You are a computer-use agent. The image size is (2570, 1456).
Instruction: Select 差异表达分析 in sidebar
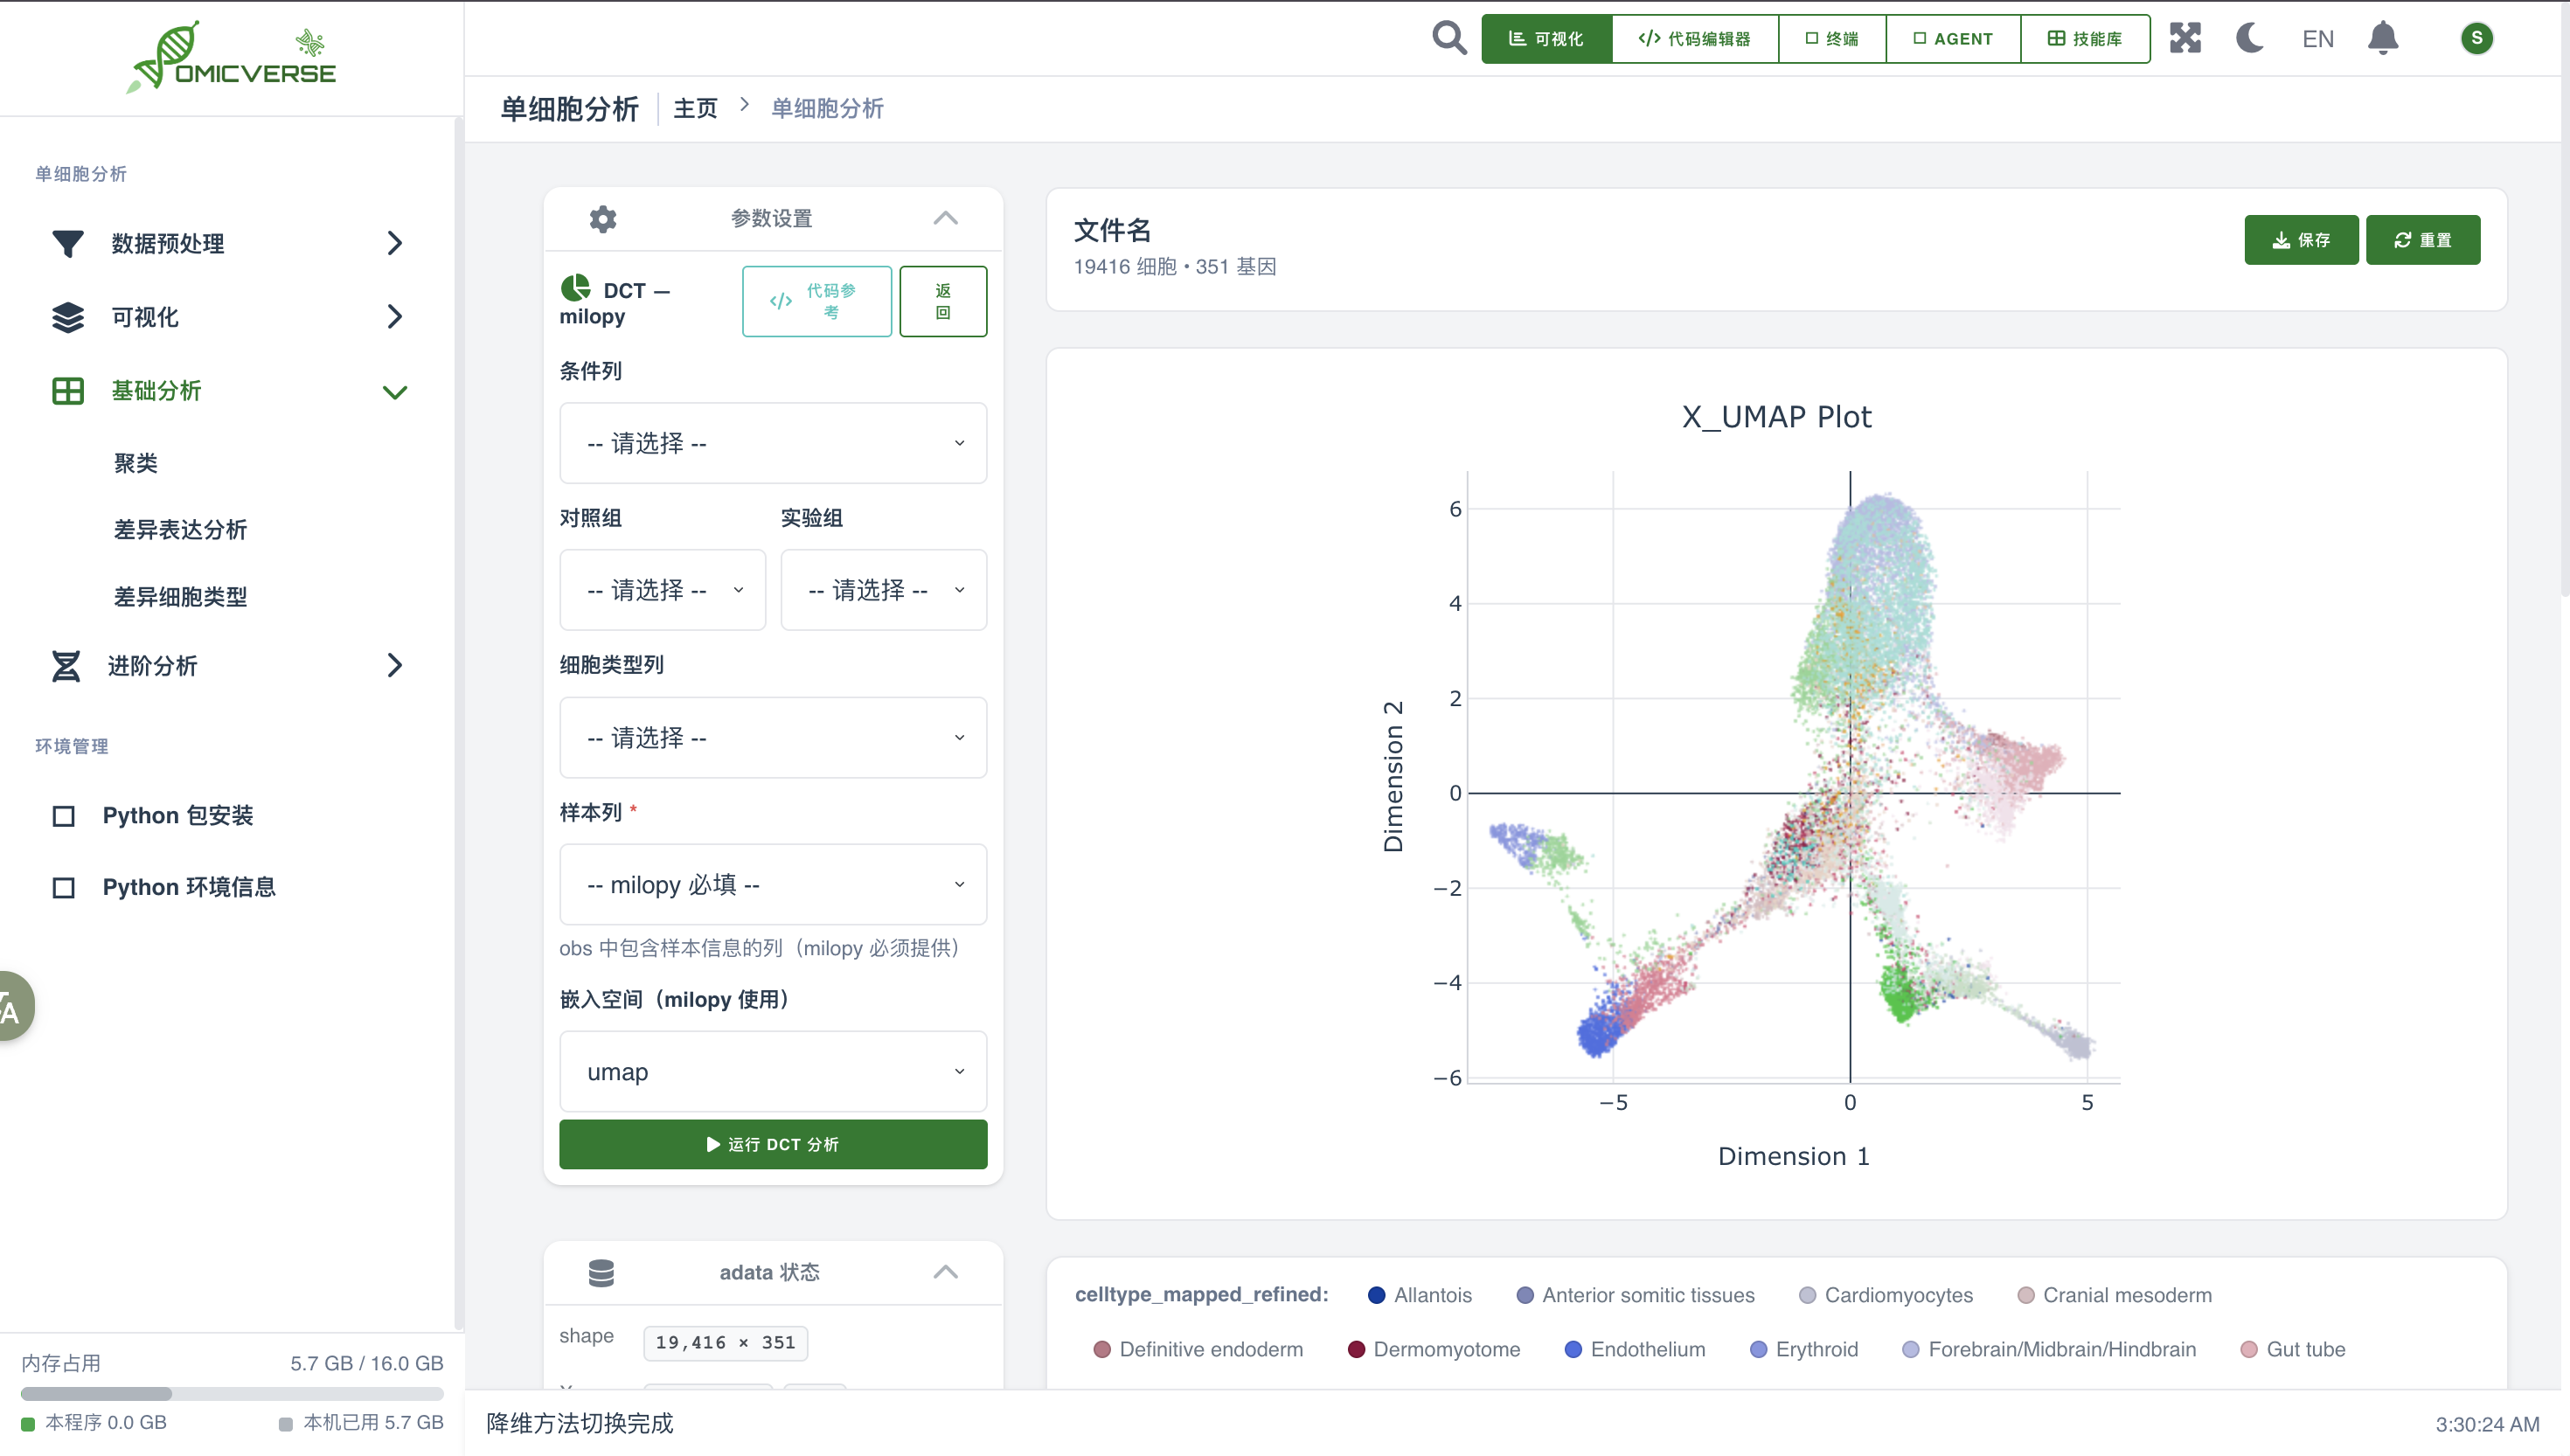180,530
